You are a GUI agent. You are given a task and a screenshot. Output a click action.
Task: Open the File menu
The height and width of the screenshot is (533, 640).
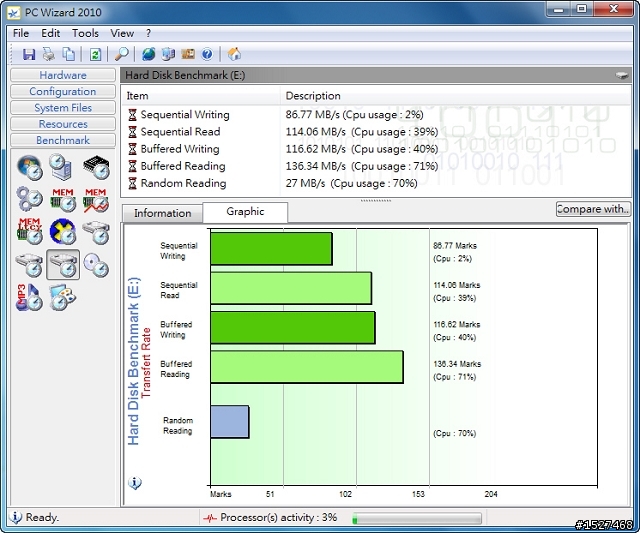click(21, 33)
